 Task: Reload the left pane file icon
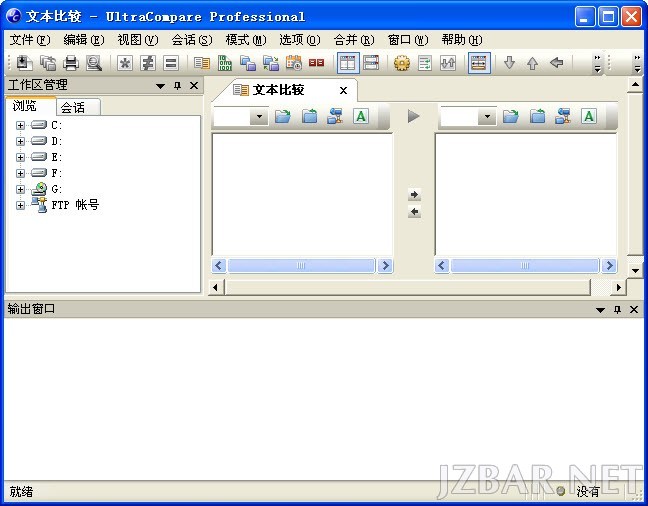[310, 116]
